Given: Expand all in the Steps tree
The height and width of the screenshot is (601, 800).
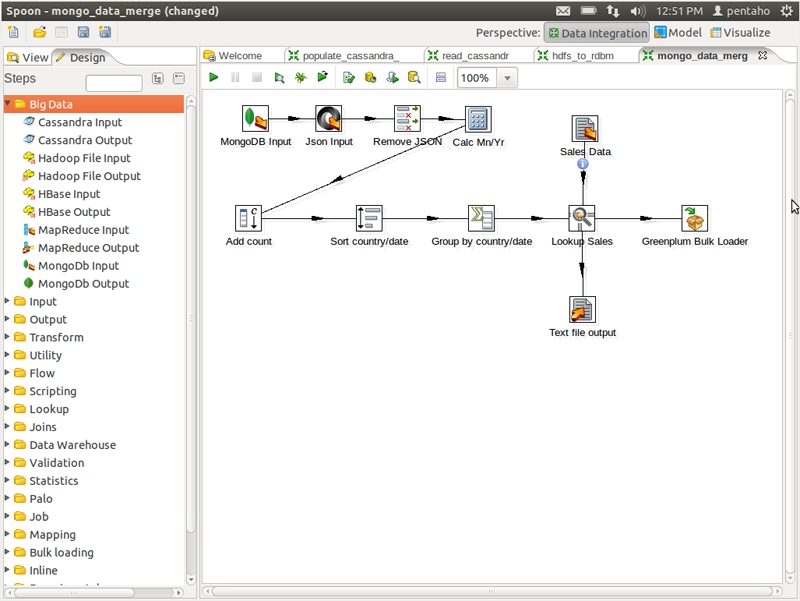Looking at the screenshot, I should pos(158,78).
